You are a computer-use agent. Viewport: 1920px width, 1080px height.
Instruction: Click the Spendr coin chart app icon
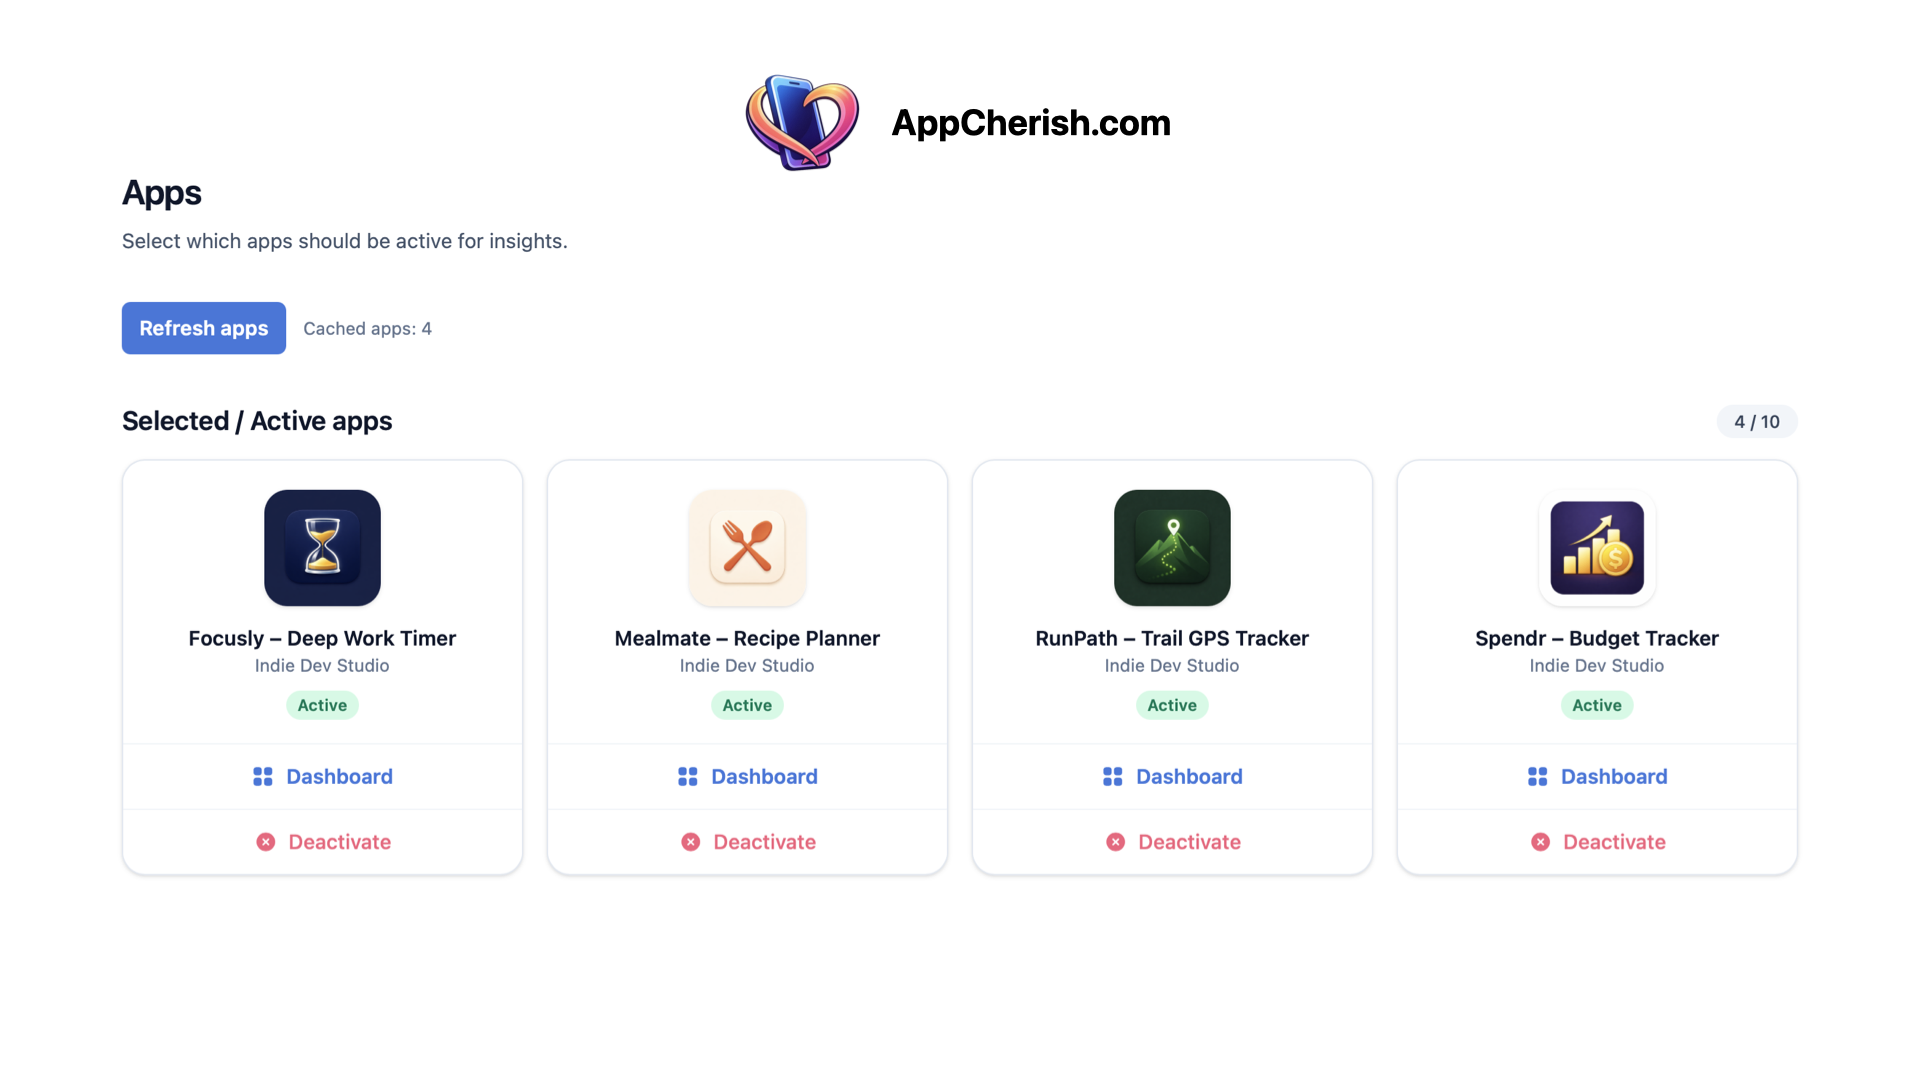(1597, 548)
